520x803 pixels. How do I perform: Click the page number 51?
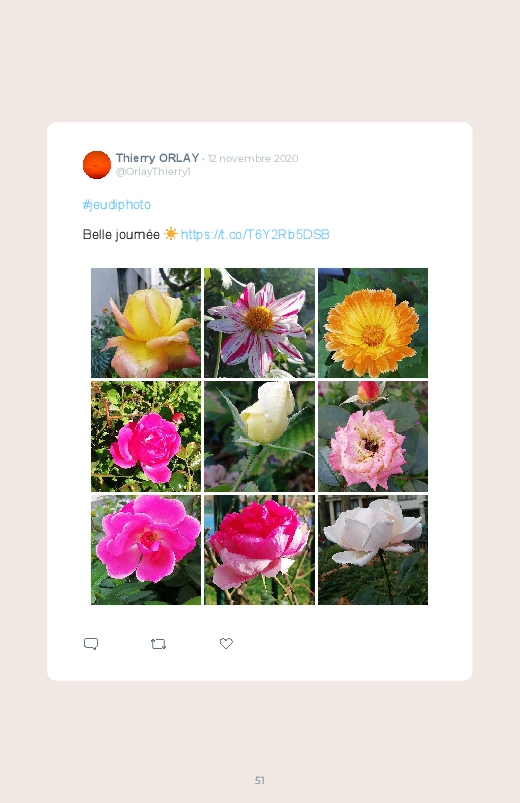[260, 780]
